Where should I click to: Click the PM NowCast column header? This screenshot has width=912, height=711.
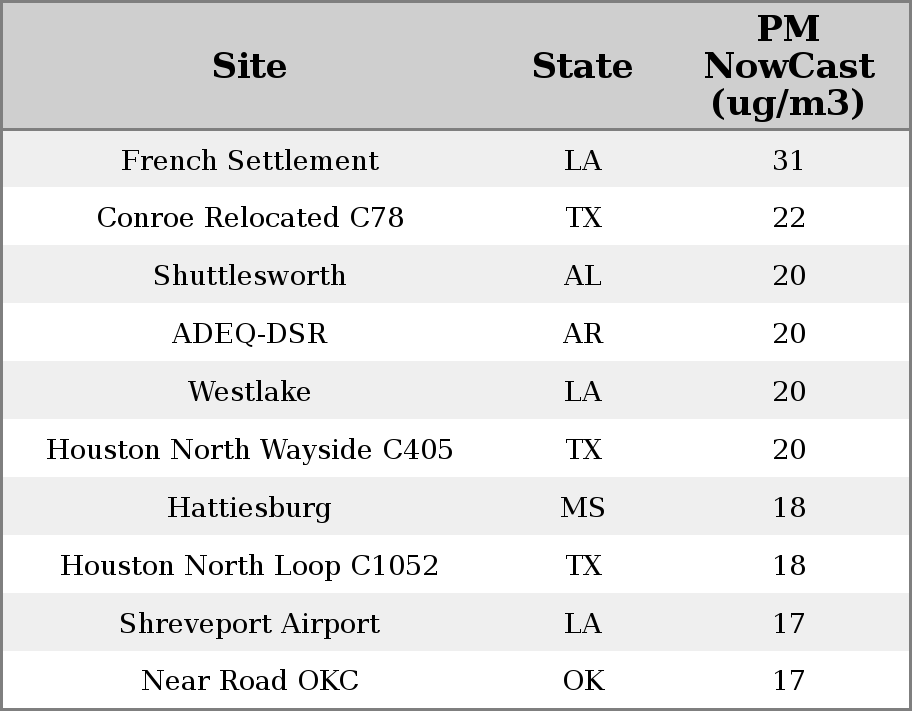tap(788, 66)
